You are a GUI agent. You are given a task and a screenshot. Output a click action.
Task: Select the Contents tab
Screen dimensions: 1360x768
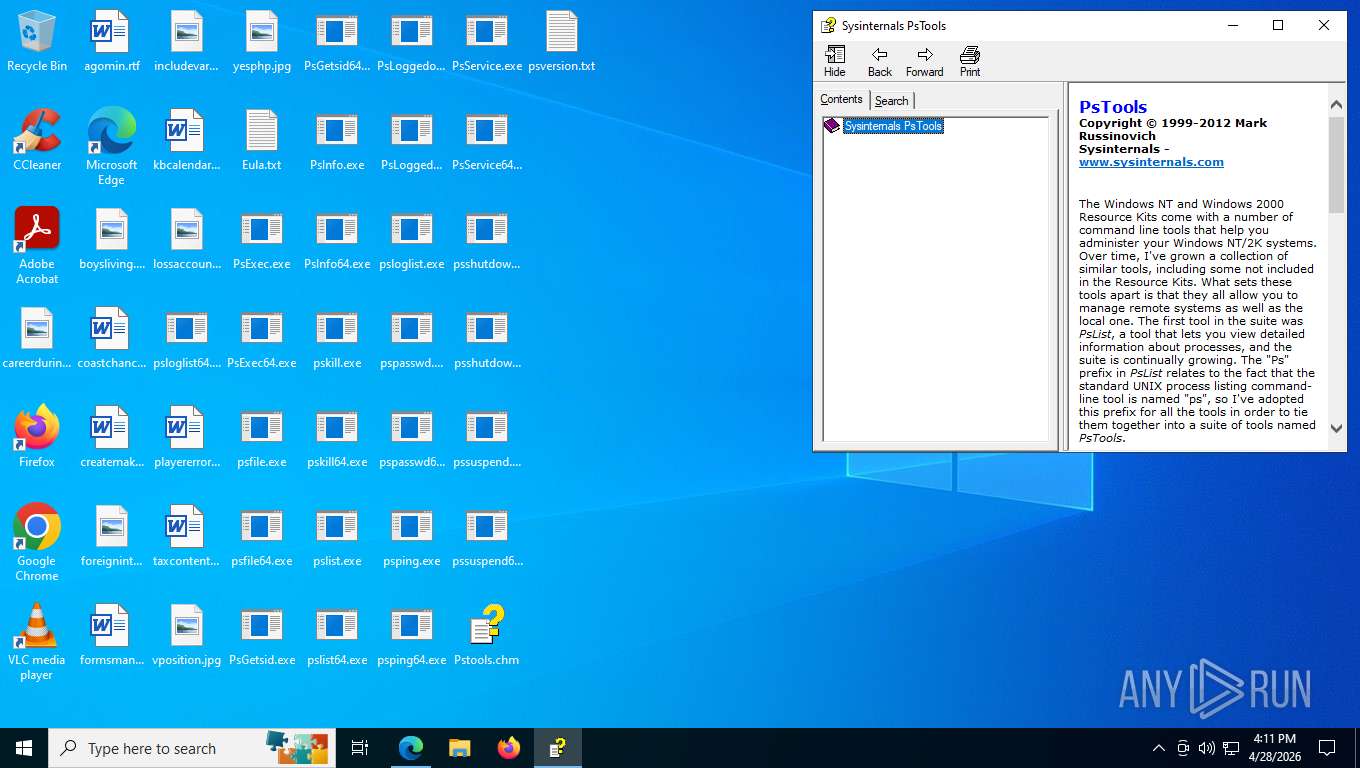(841, 99)
